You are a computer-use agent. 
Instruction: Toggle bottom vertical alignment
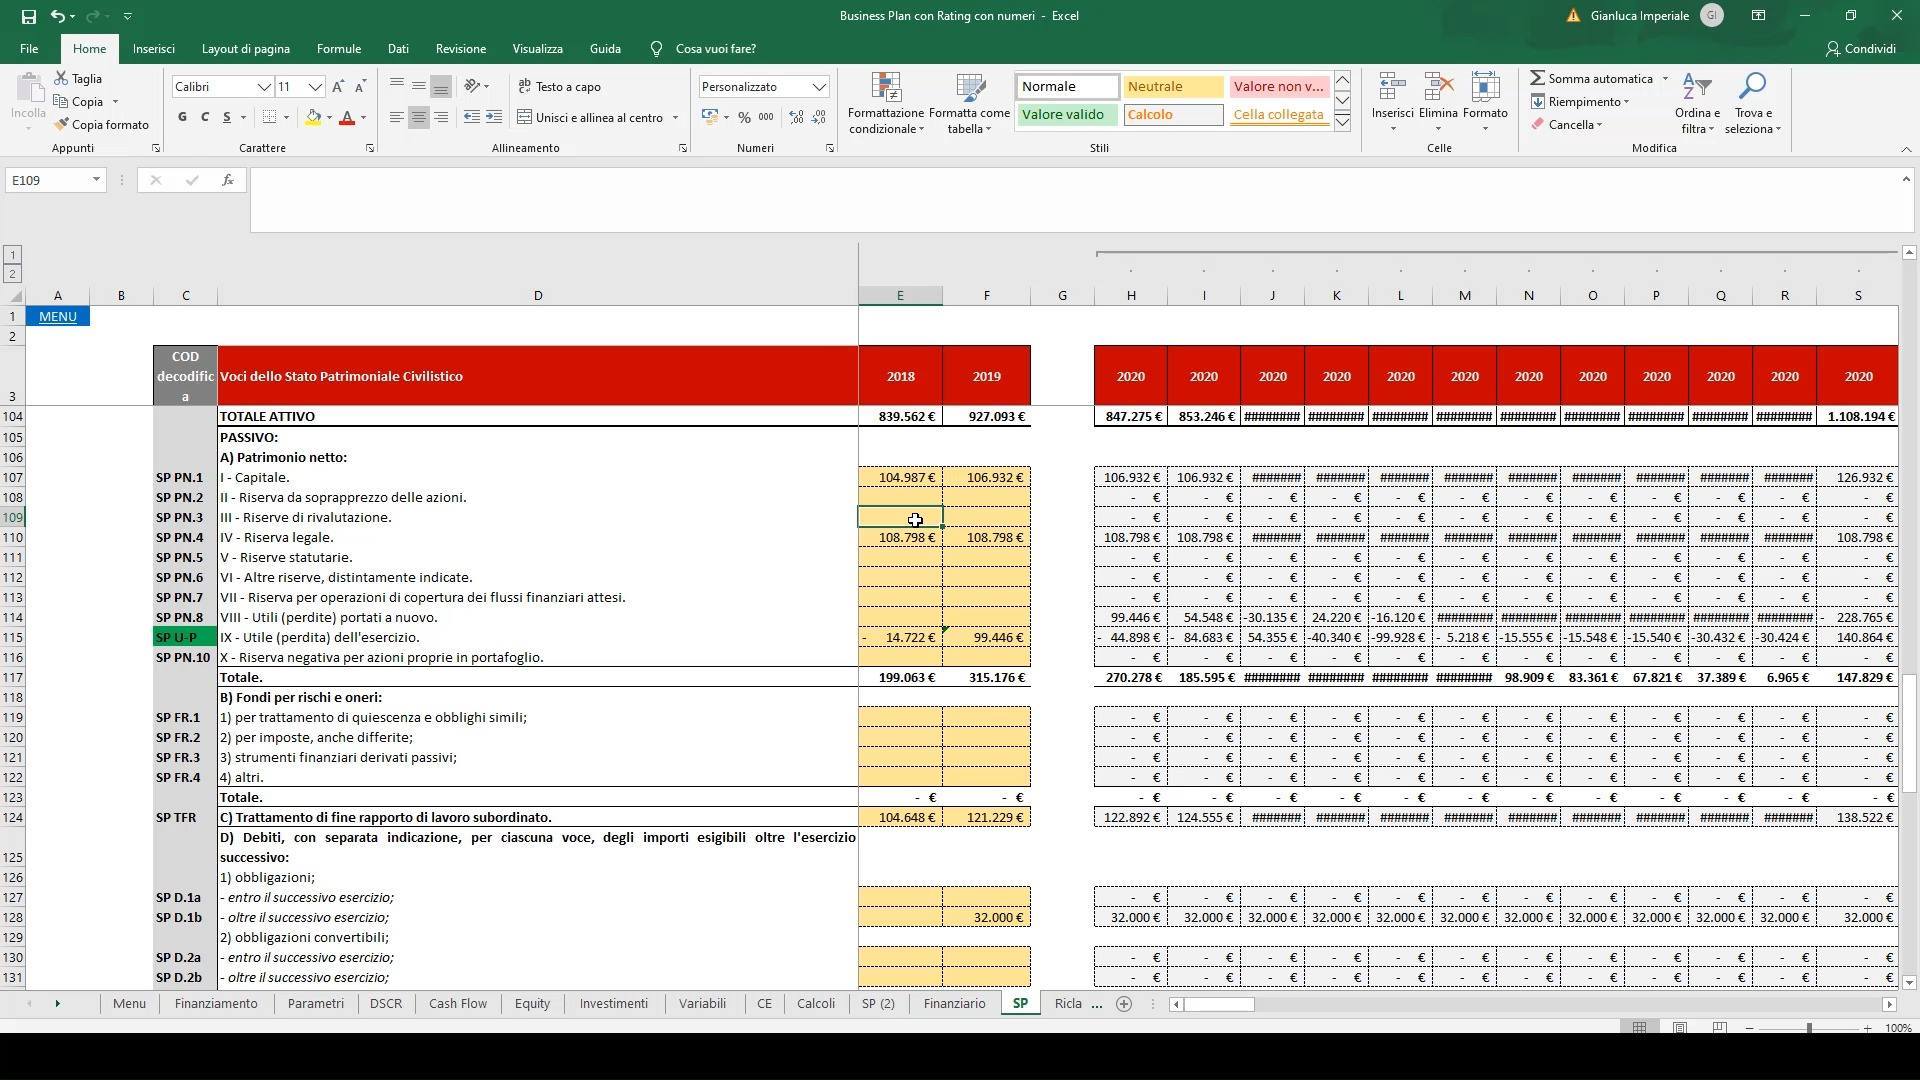[x=441, y=86]
